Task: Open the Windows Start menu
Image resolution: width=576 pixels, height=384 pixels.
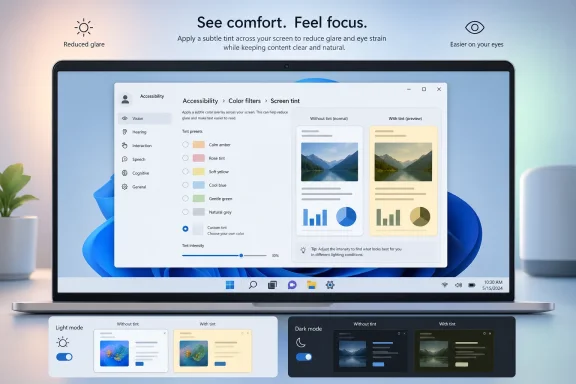Action: tap(230, 285)
